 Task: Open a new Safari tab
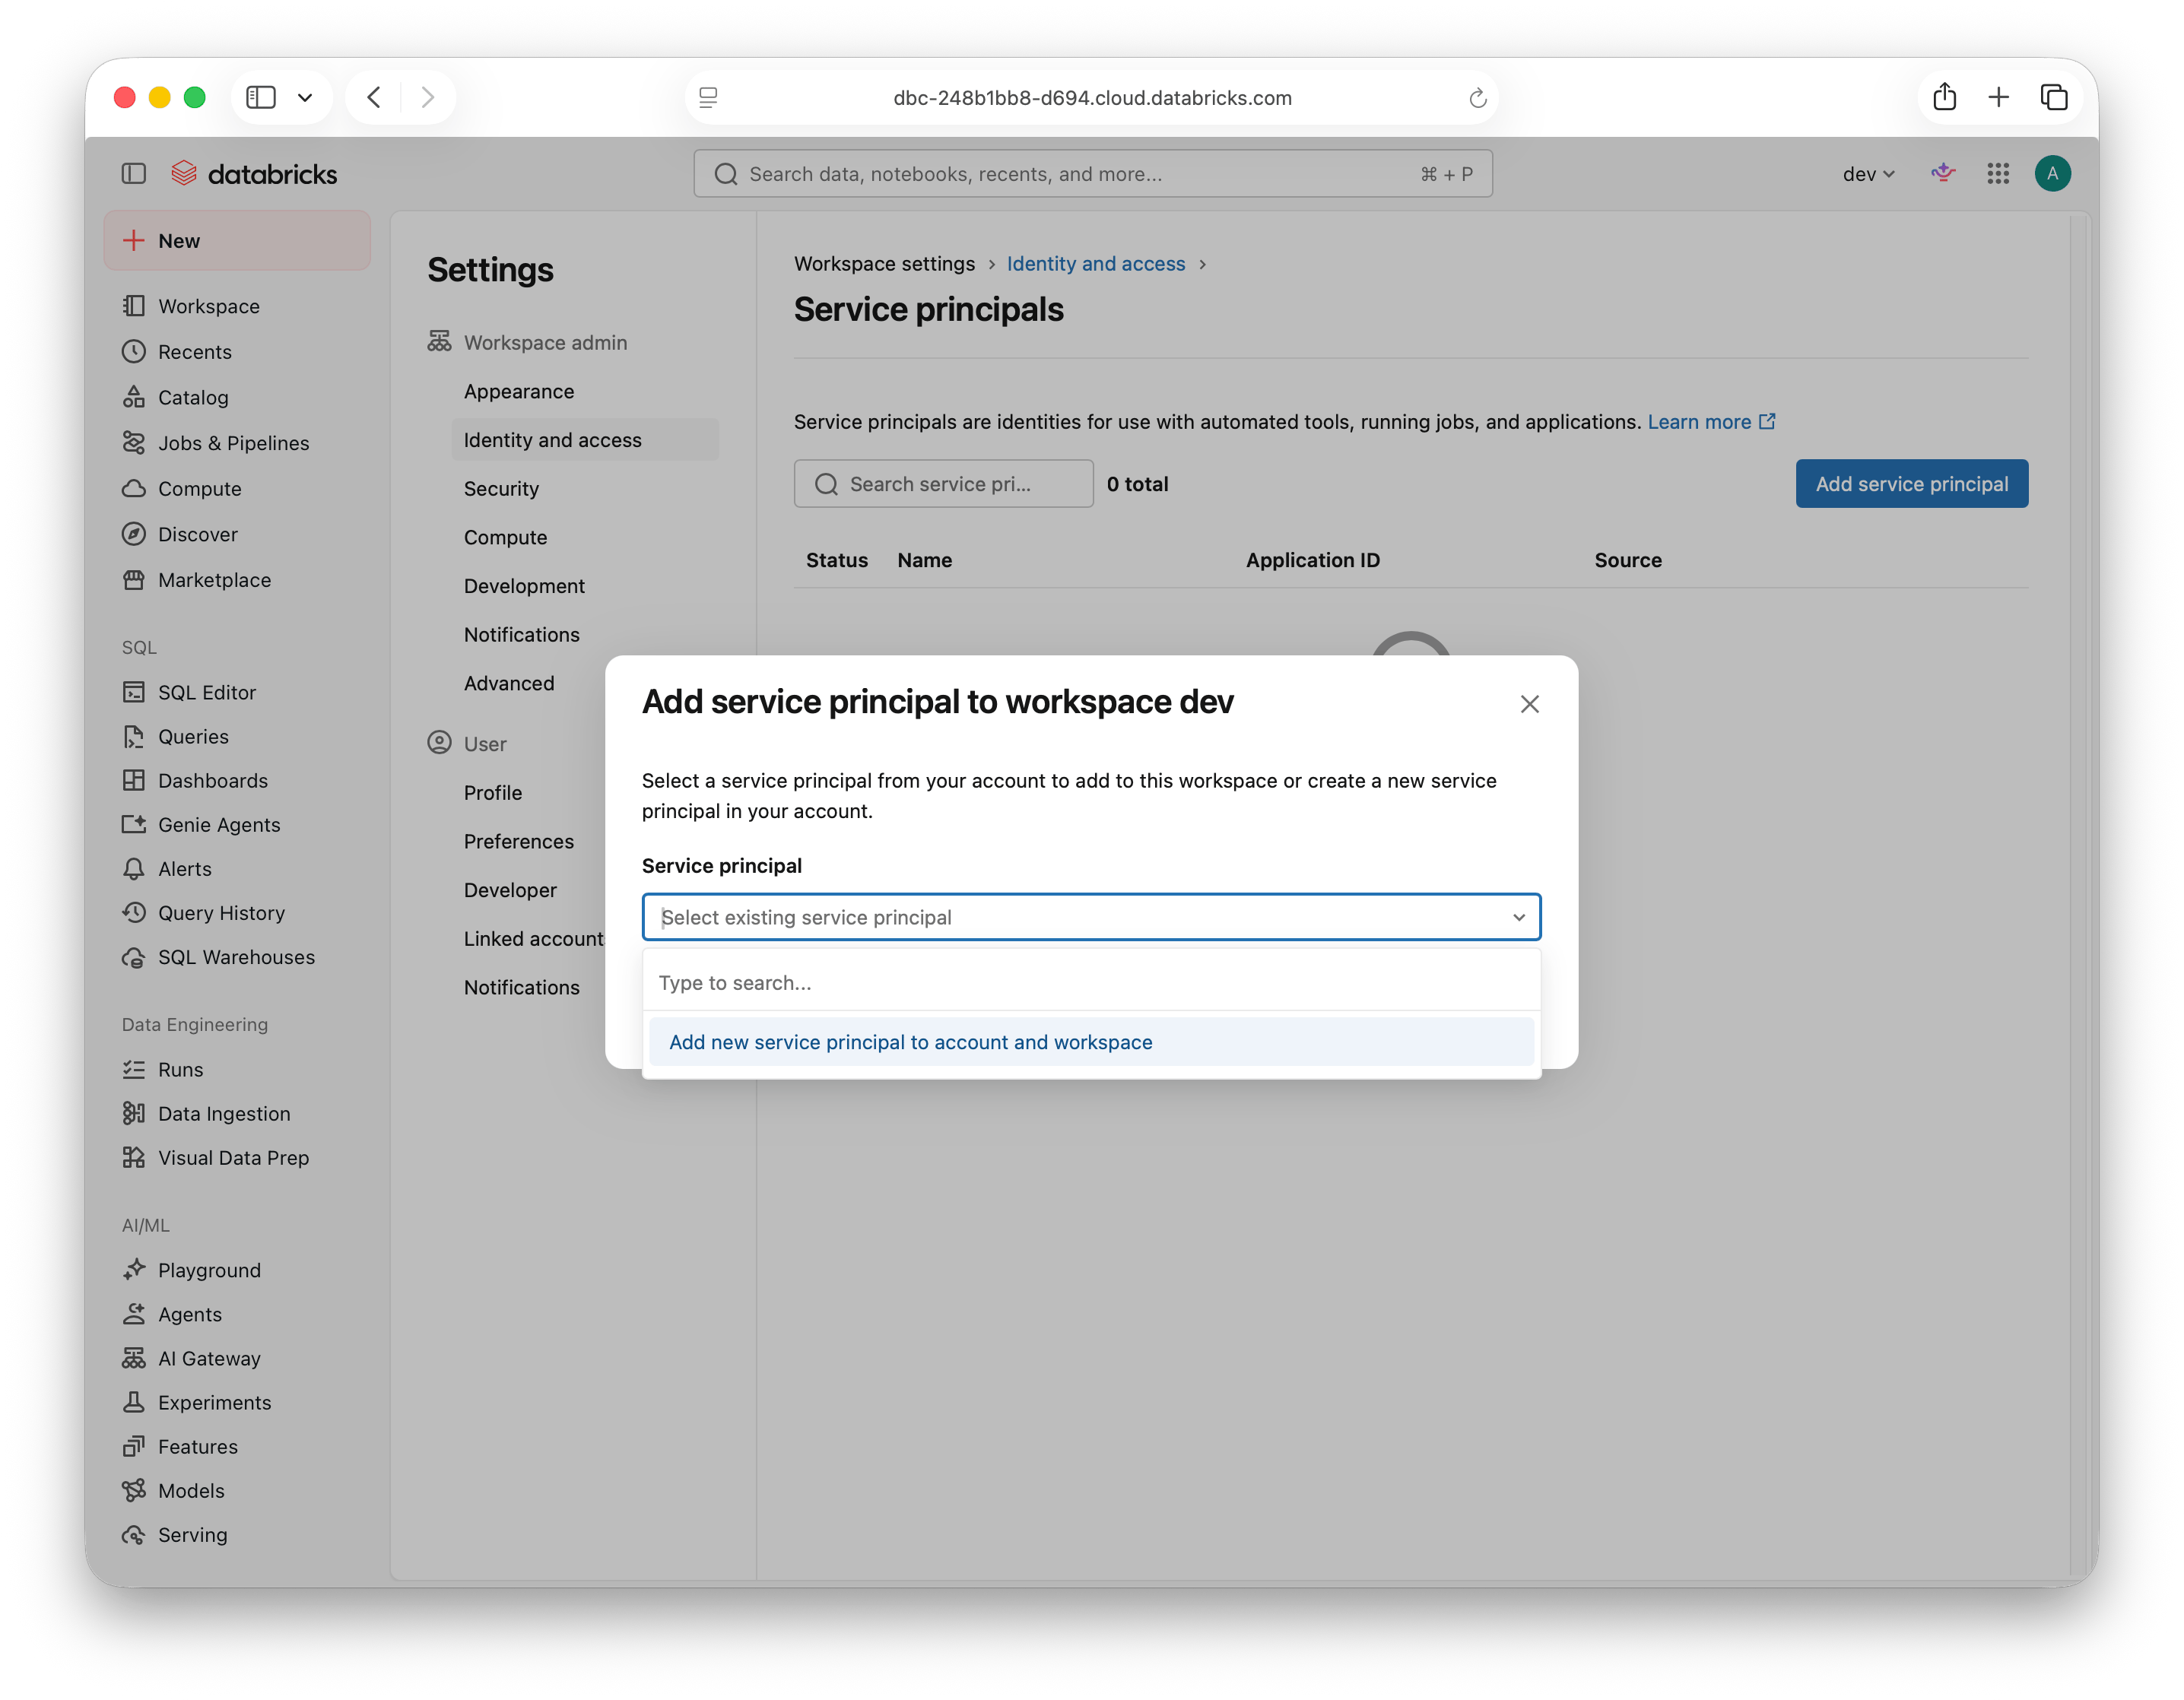click(x=1998, y=97)
